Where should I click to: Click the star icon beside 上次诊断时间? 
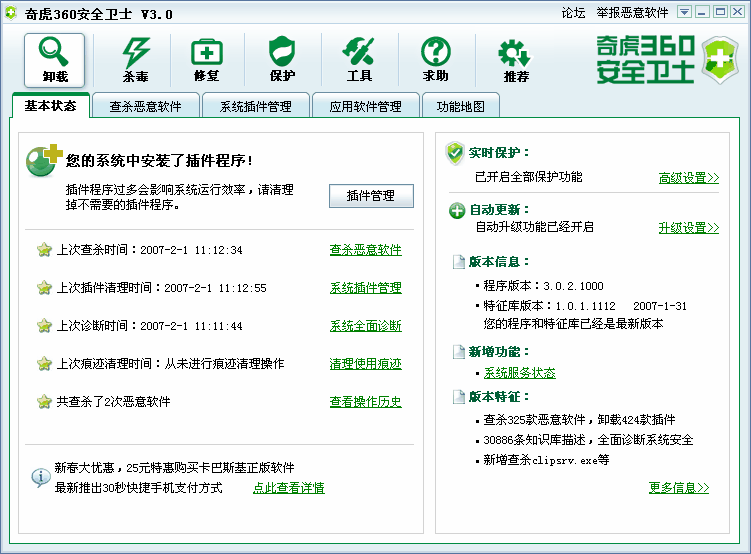(x=44, y=326)
